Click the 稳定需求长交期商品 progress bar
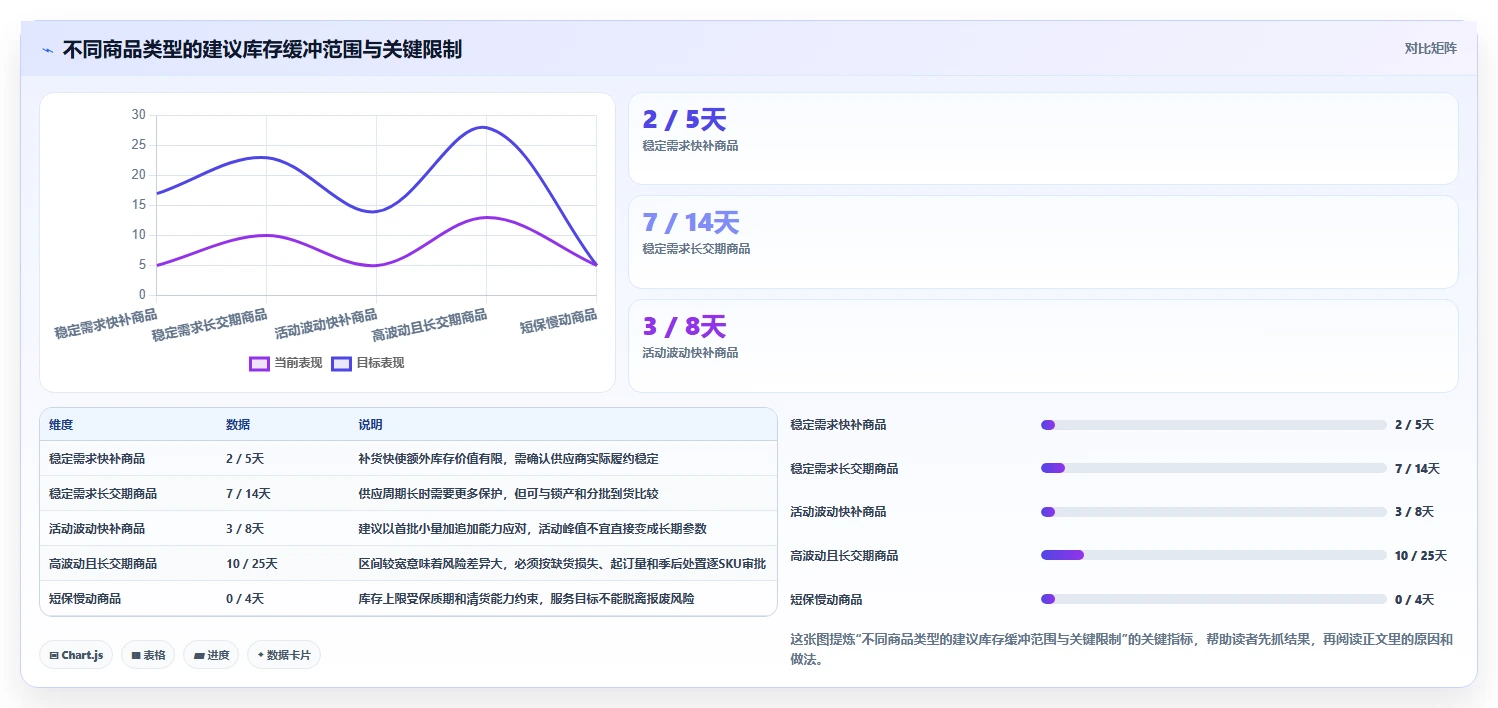Viewport: 1498px width, 708px height. click(1214, 468)
